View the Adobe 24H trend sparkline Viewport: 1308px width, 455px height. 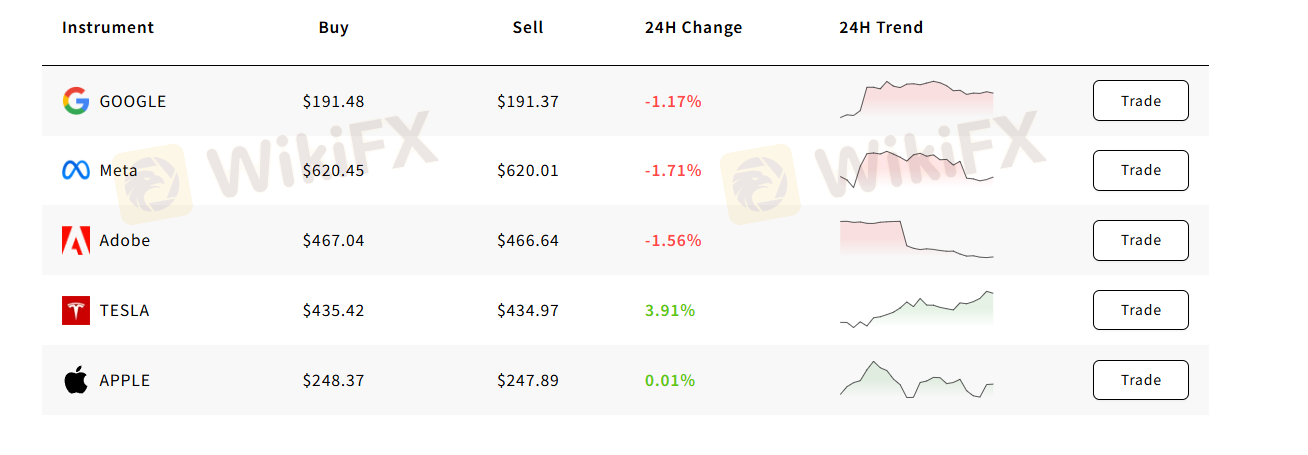click(x=917, y=239)
